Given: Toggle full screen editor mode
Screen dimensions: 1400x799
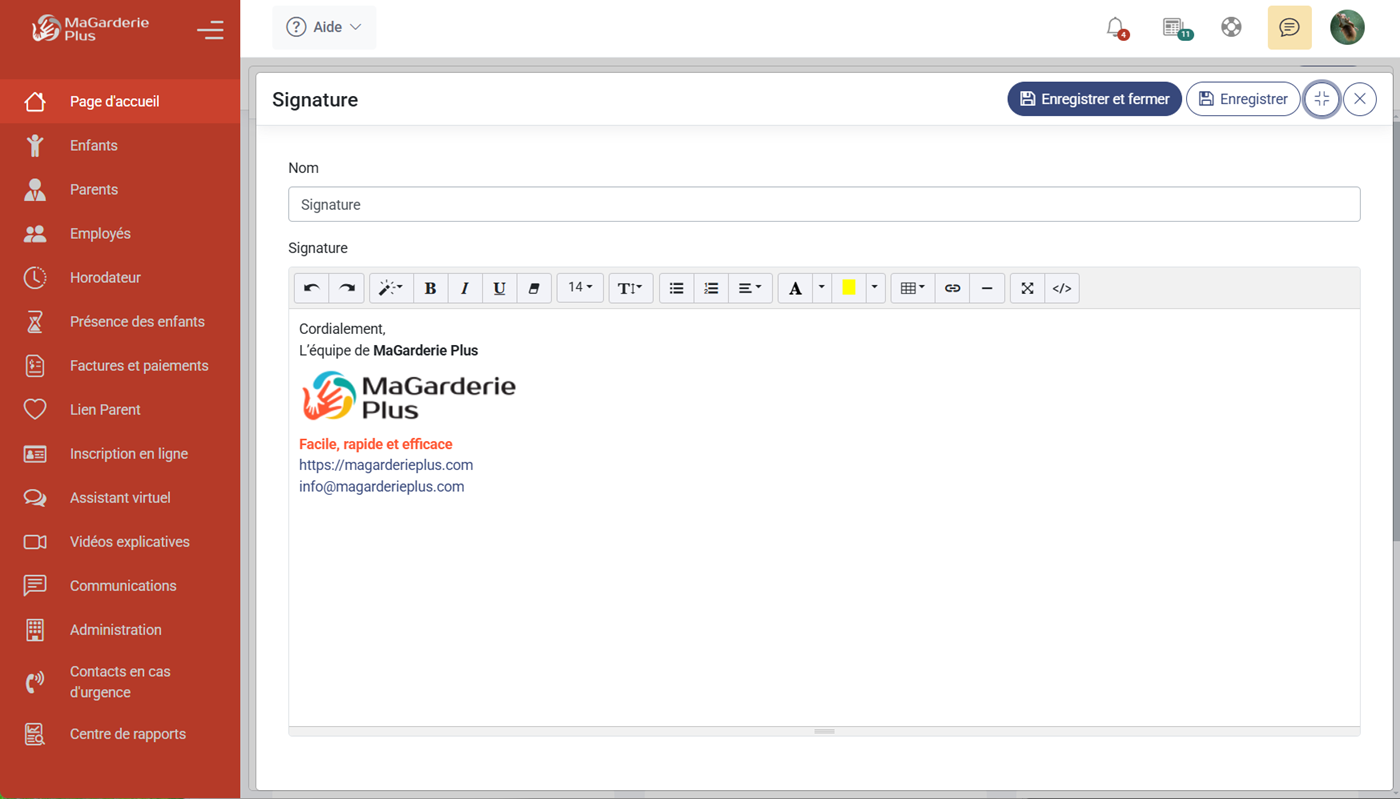Looking at the screenshot, I should (x=1027, y=288).
